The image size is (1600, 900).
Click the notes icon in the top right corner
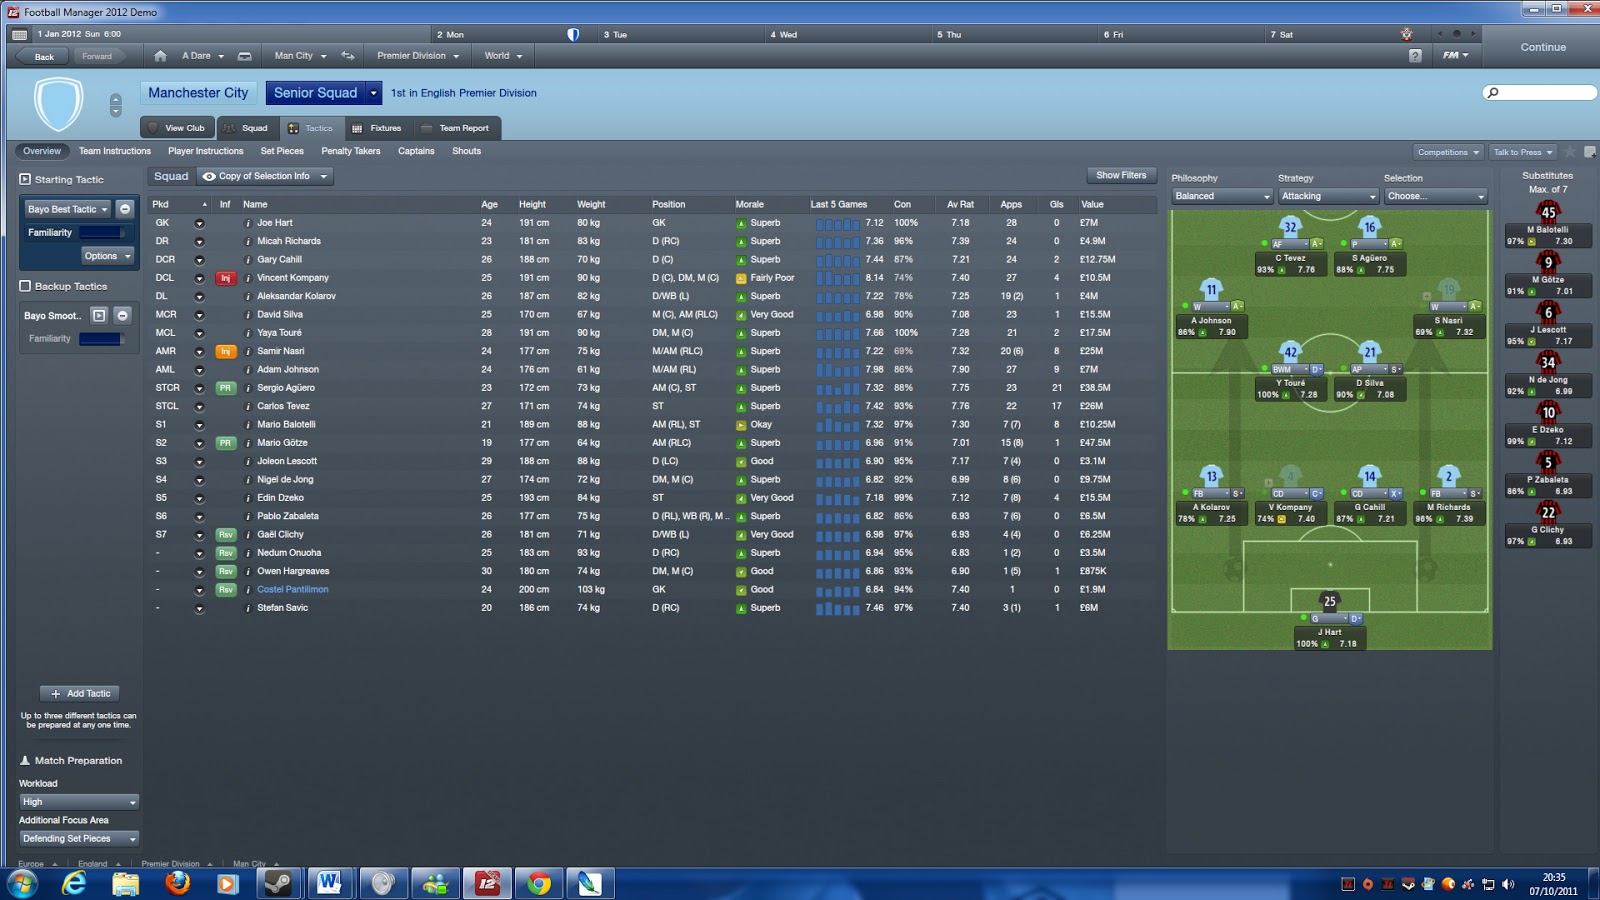click(1588, 150)
